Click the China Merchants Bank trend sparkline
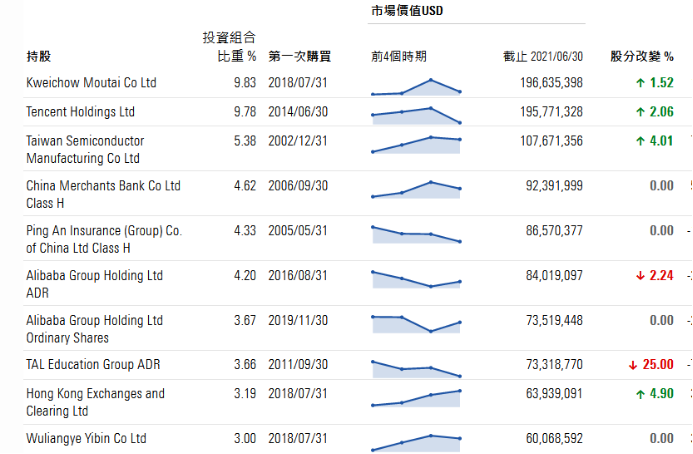 click(x=416, y=189)
